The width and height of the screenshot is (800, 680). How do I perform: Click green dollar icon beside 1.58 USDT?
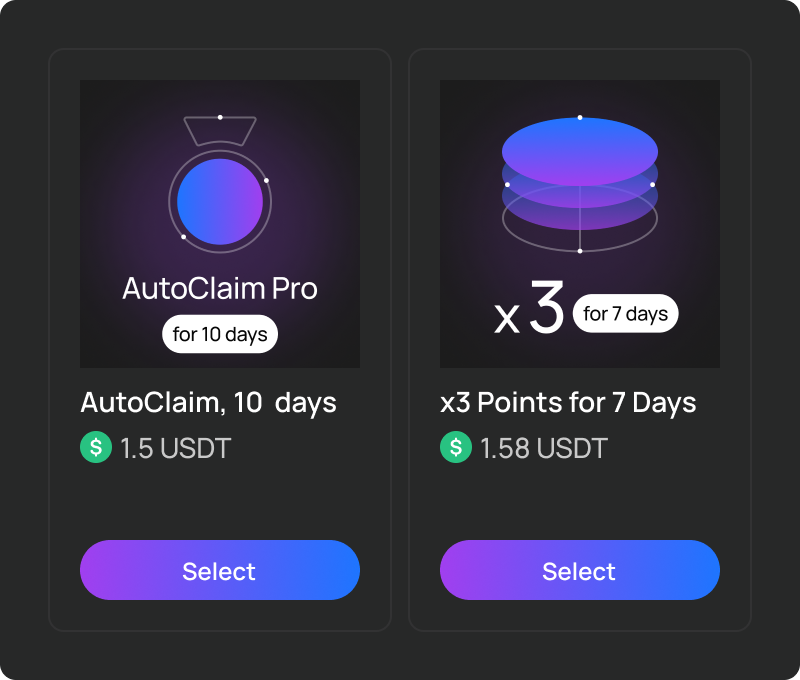coord(456,447)
